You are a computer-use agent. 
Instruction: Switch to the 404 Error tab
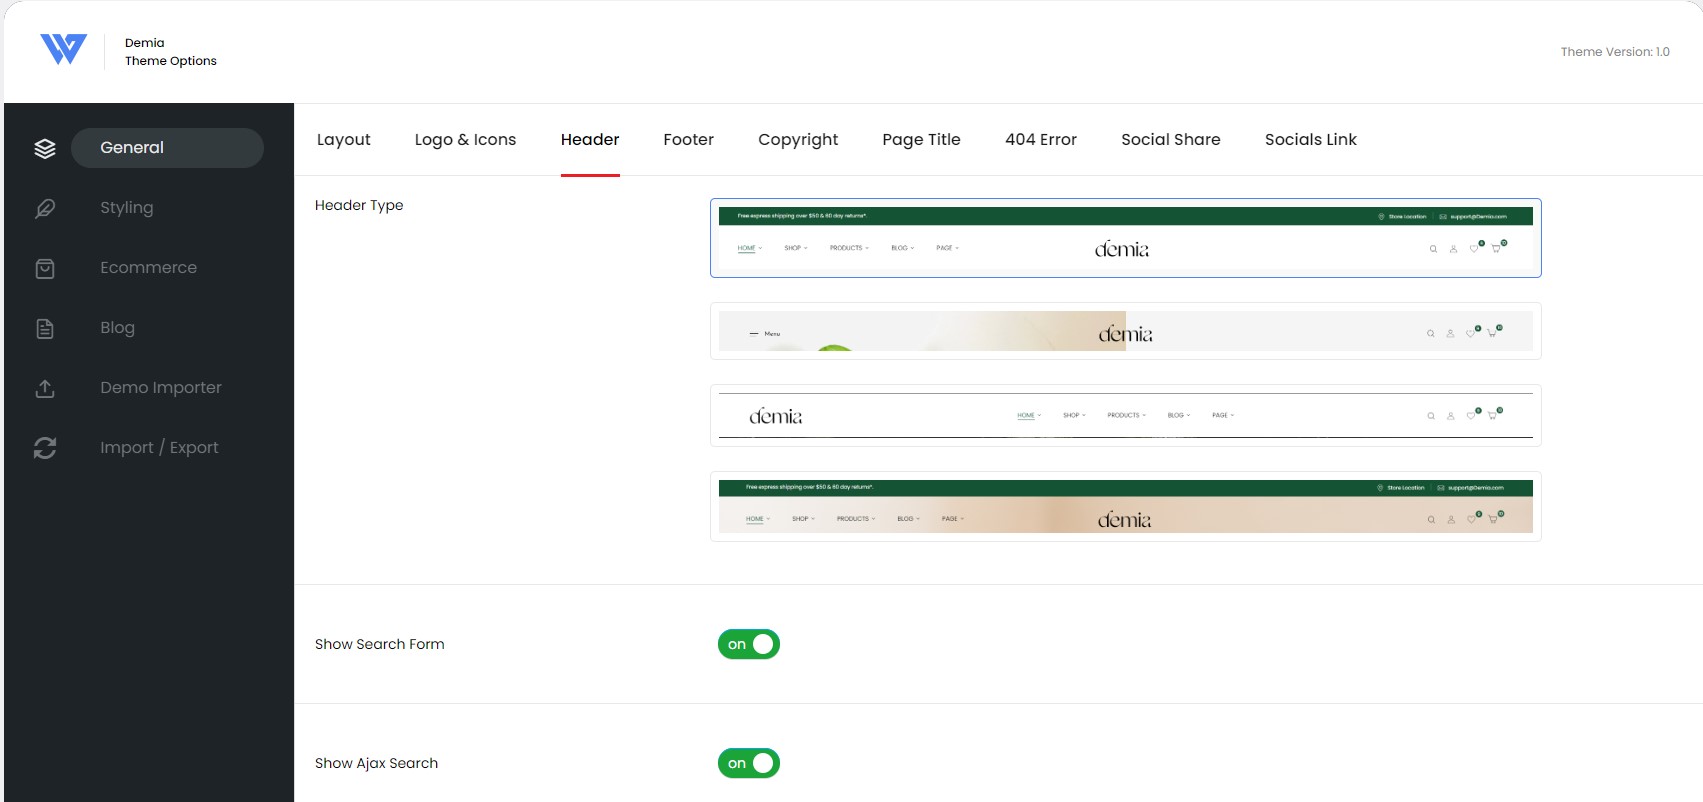(x=1041, y=140)
